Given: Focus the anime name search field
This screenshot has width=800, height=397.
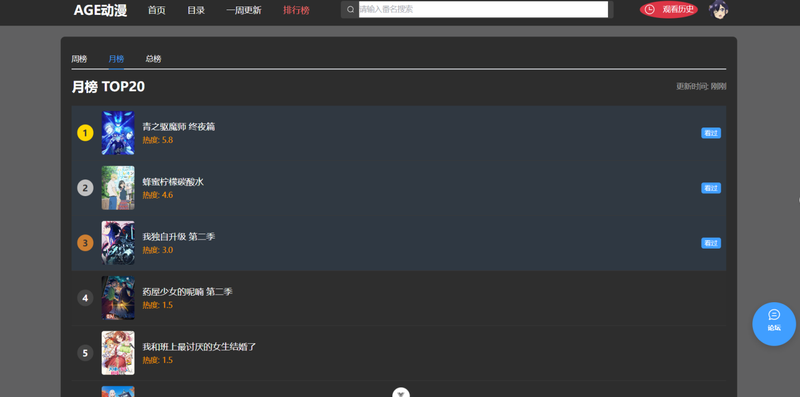Looking at the screenshot, I should (483, 9).
